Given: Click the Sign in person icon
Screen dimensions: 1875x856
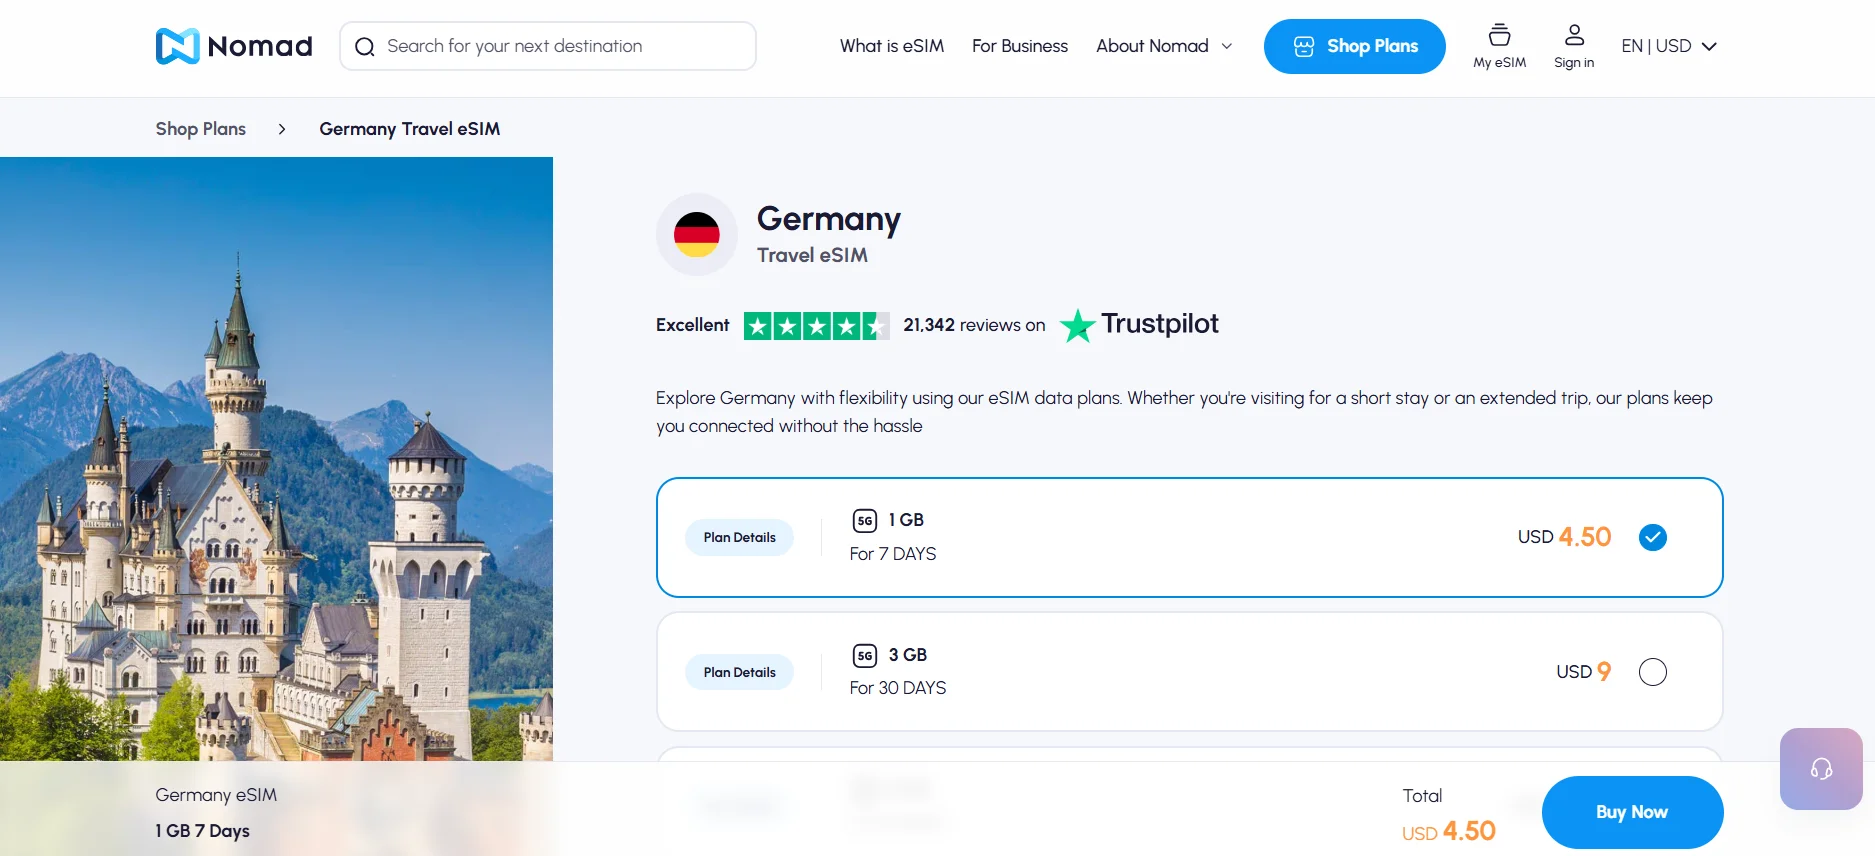Looking at the screenshot, I should coord(1574,33).
